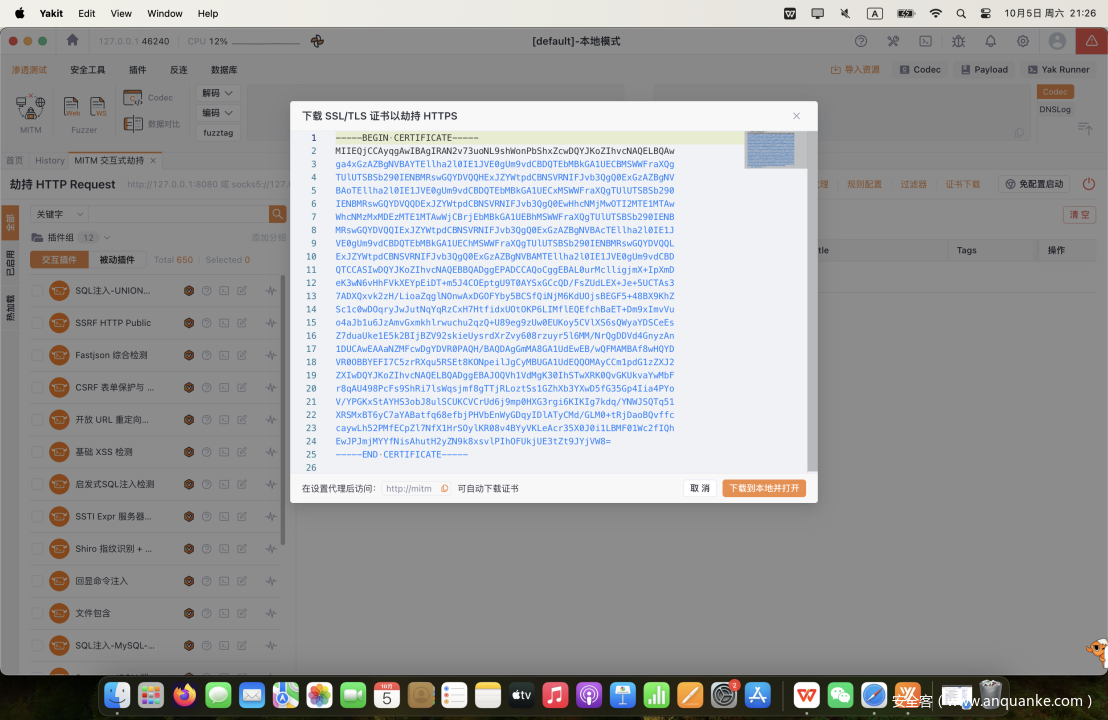The height and width of the screenshot is (720, 1108).
Task: Open the WebSocket Fuzzer icon
Action: (98, 107)
